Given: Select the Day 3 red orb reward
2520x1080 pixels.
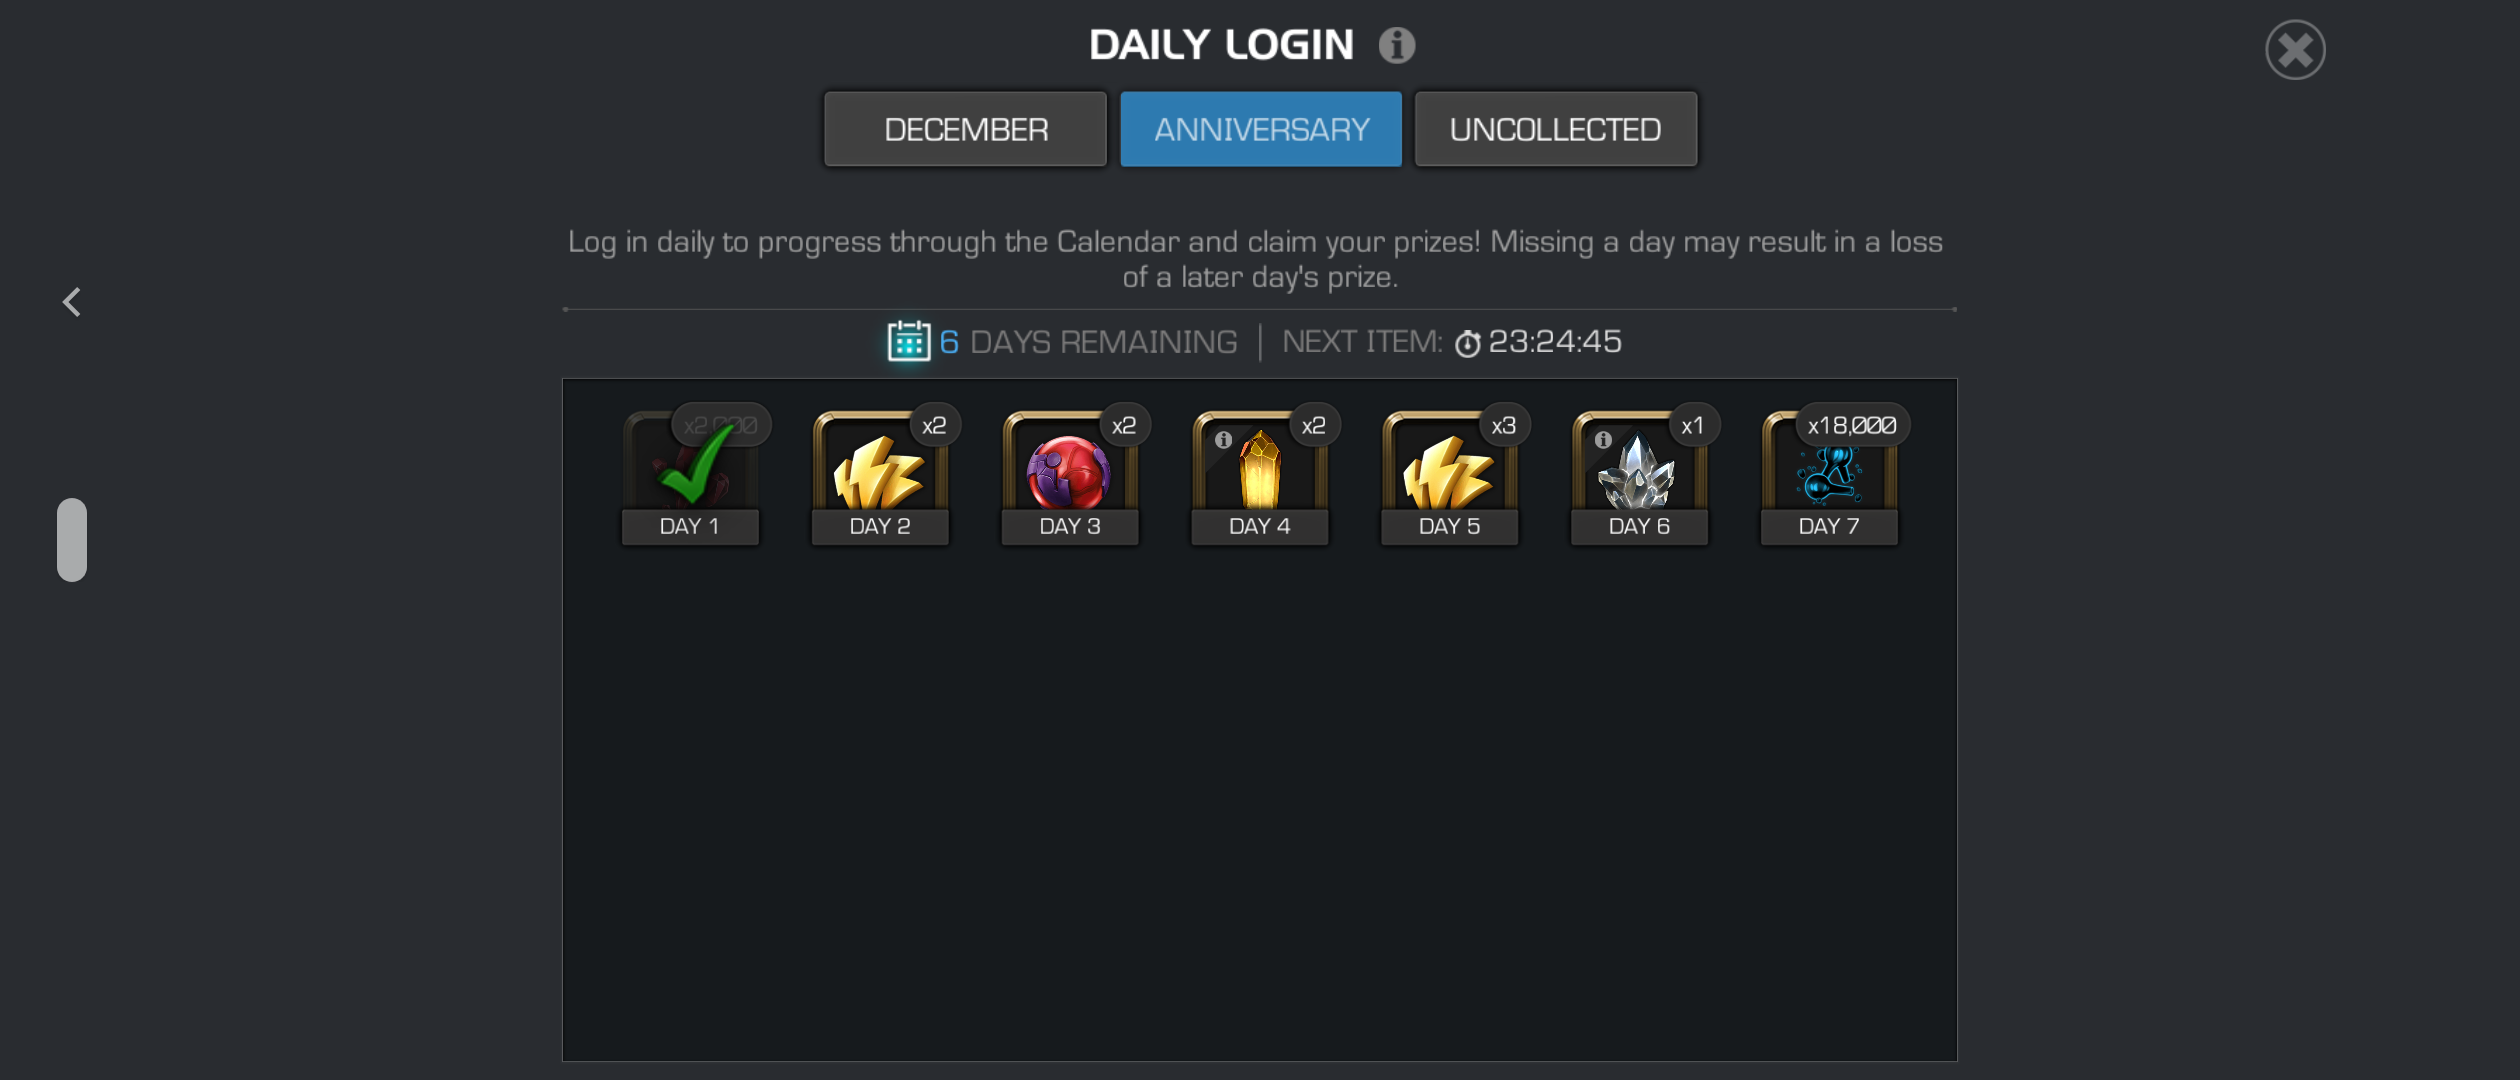Looking at the screenshot, I should click(1069, 477).
